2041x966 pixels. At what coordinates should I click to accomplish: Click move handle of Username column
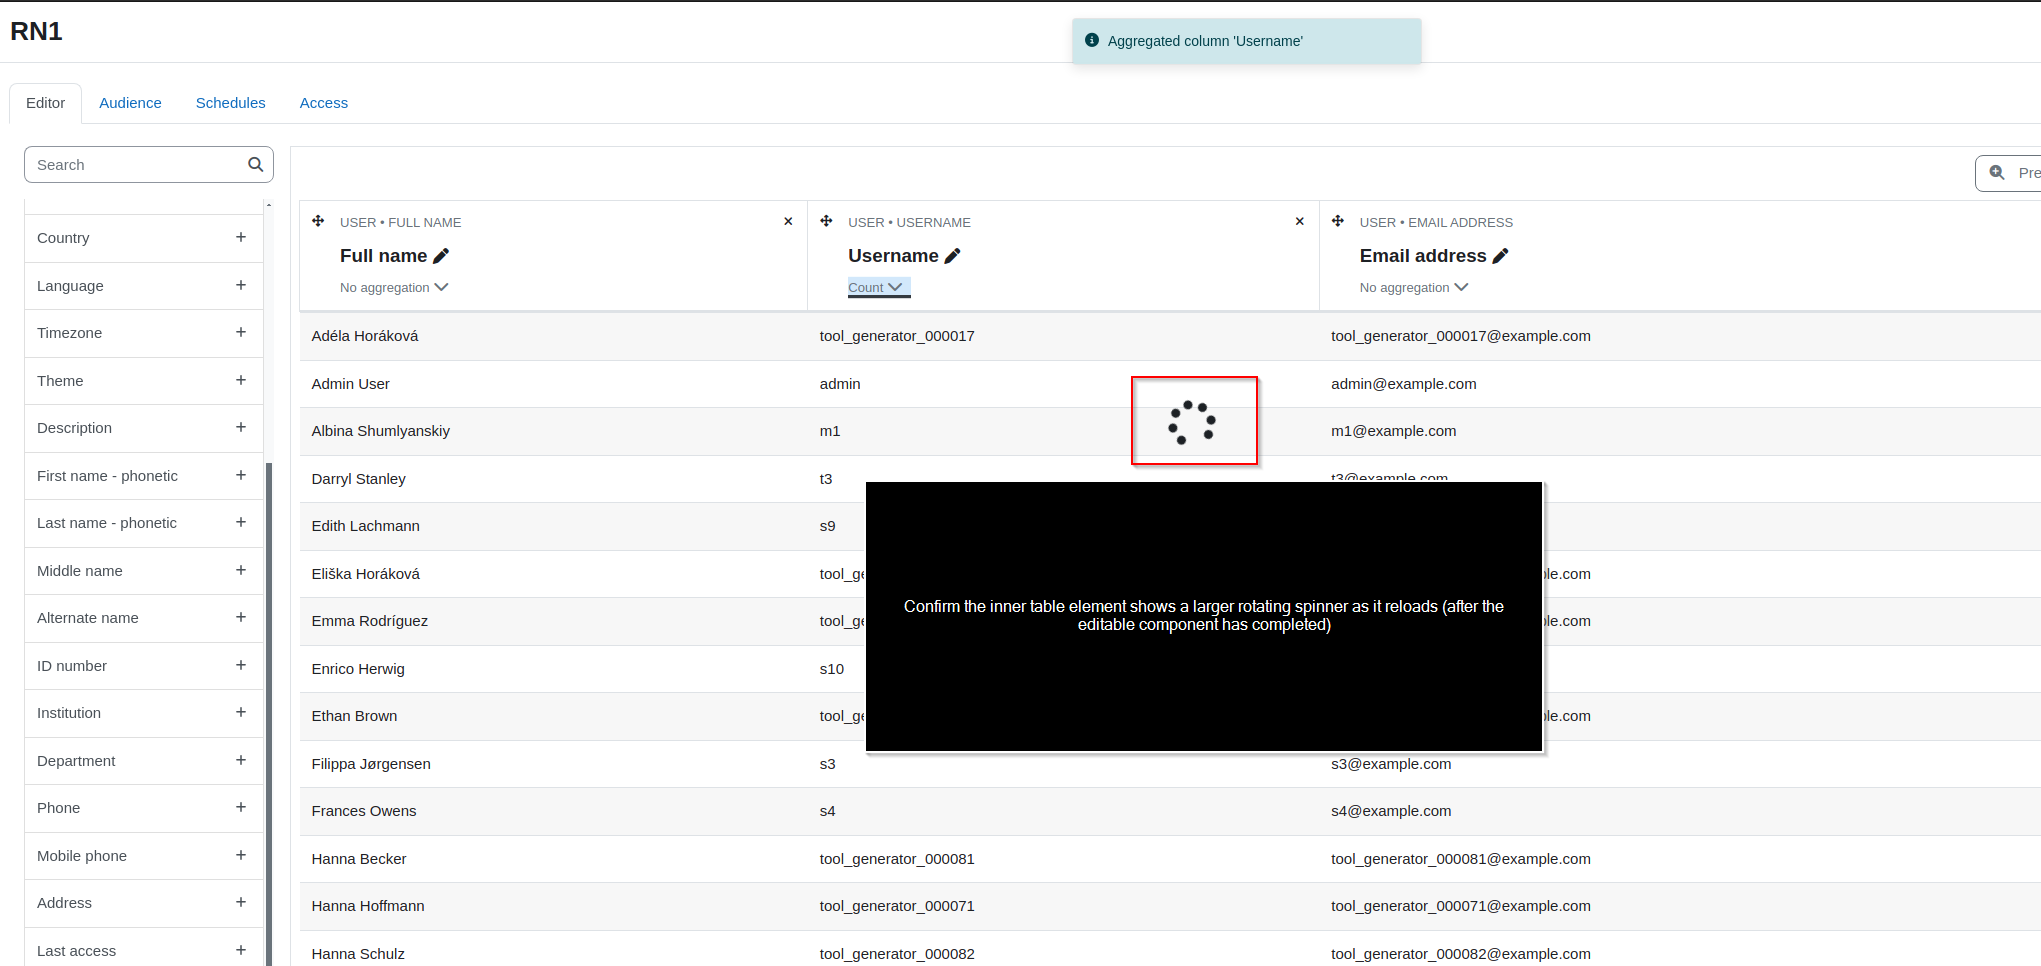[826, 221]
